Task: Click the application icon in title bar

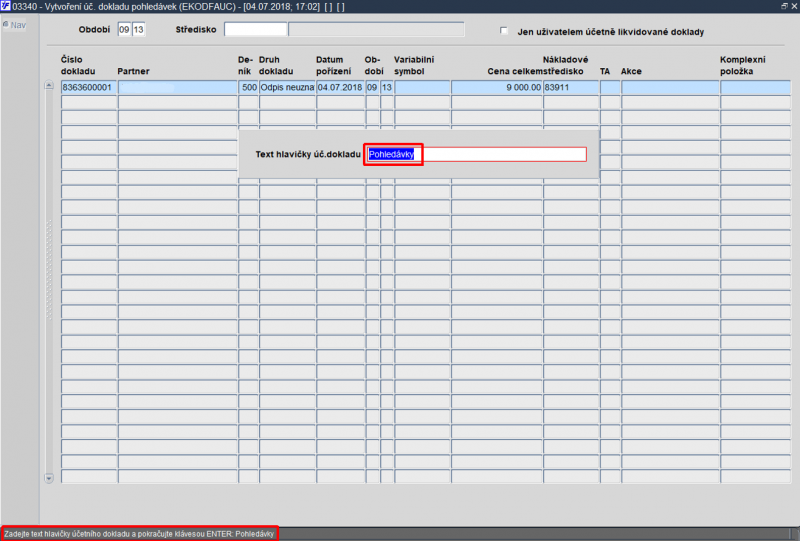Action: [6, 6]
